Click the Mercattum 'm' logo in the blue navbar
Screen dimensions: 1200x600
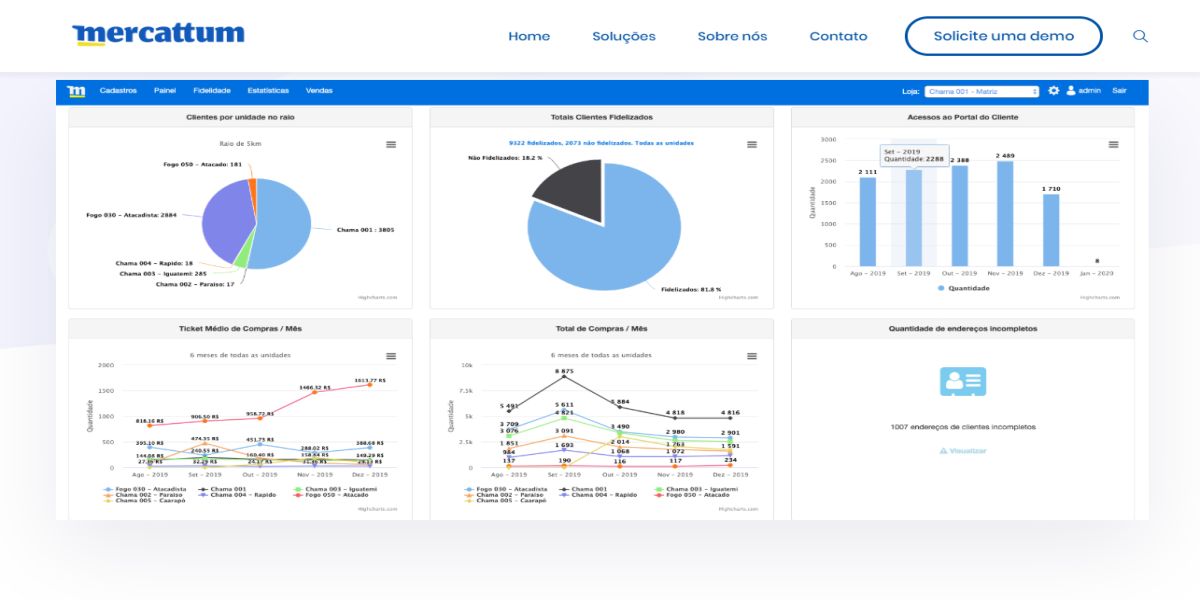[x=75, y=90]
